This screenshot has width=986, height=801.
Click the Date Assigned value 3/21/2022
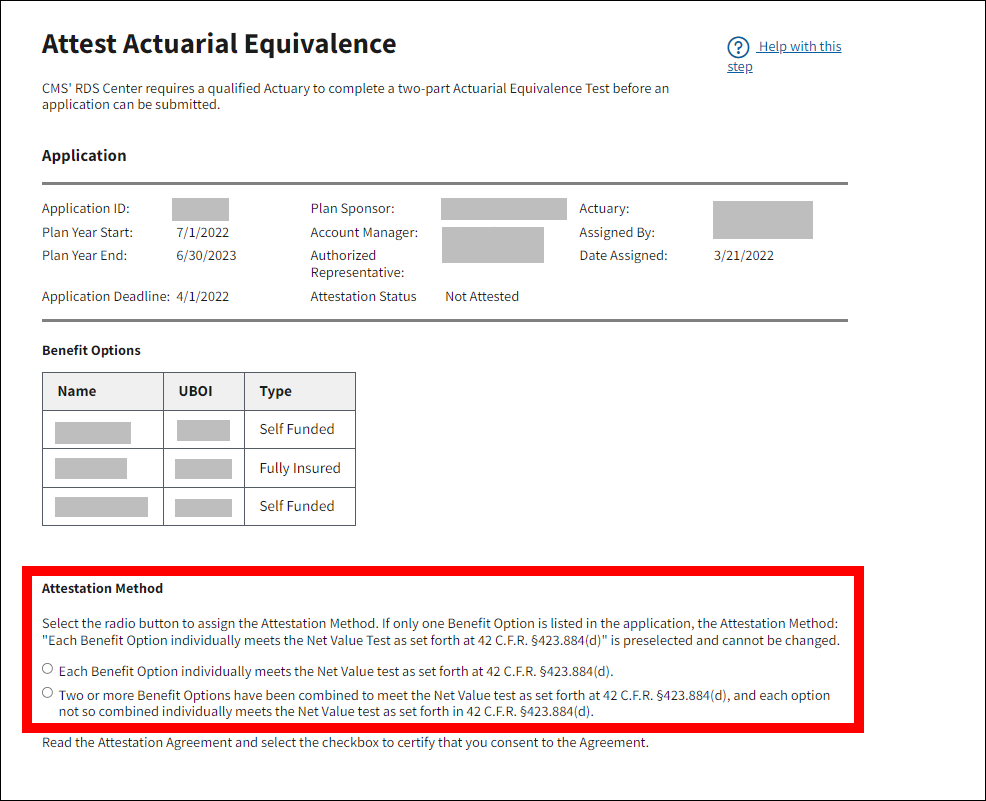[744, 255]
